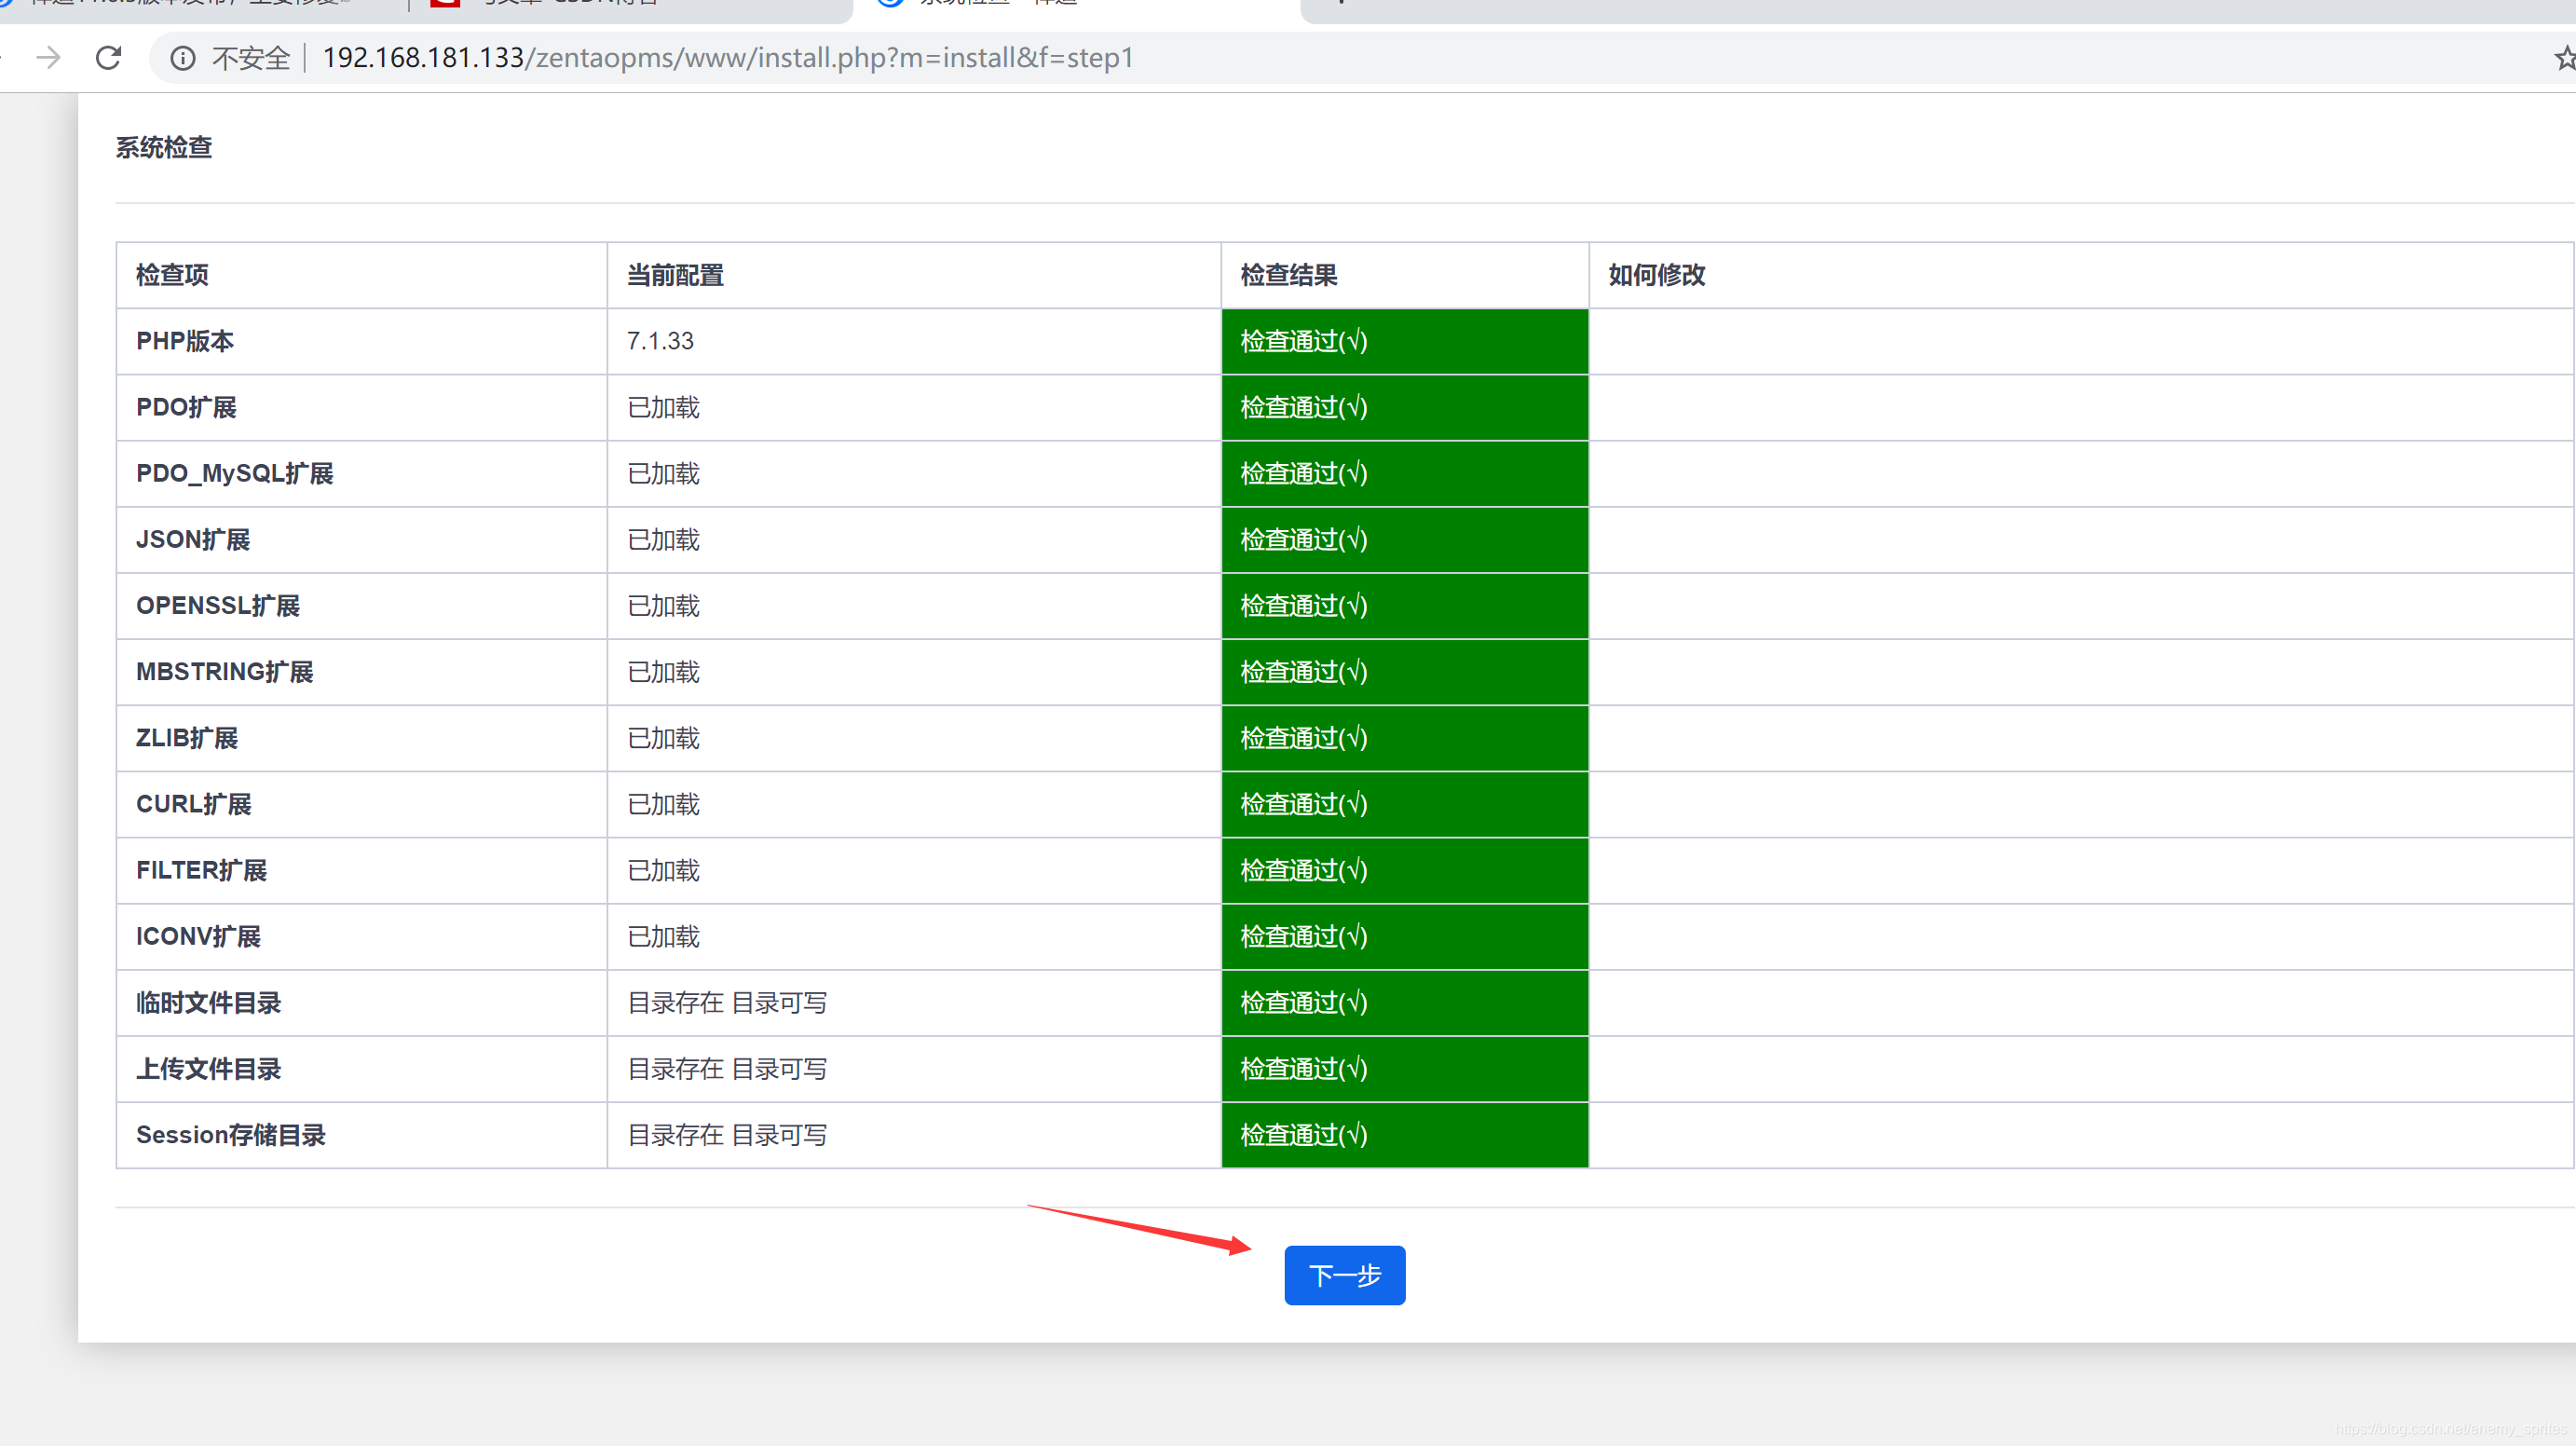This screenshot has width=2576, height=1446.
Task: Click the 临时文件目录 row label
Action: [208, 1002]
